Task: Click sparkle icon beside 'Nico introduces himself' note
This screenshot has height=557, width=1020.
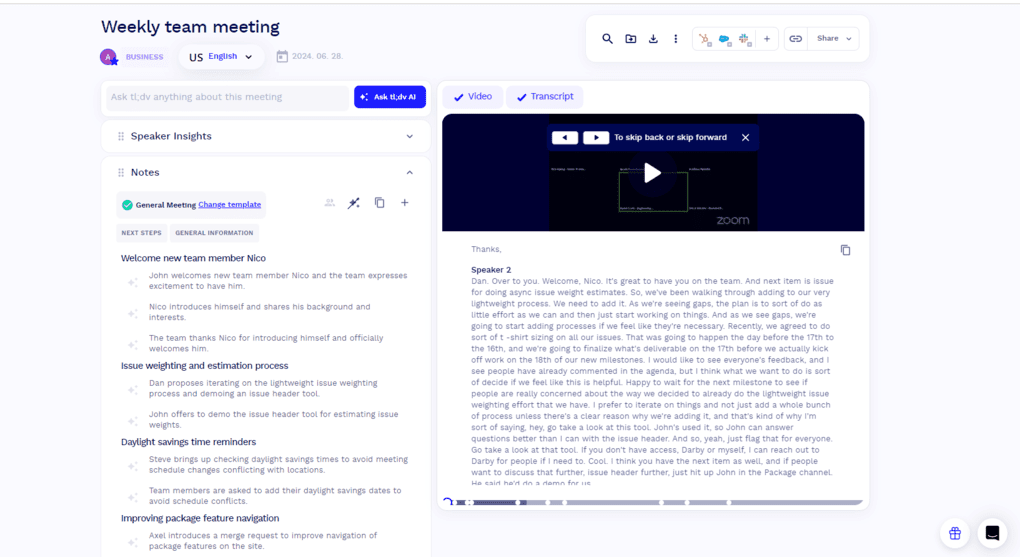Action: tap(132, 313)
